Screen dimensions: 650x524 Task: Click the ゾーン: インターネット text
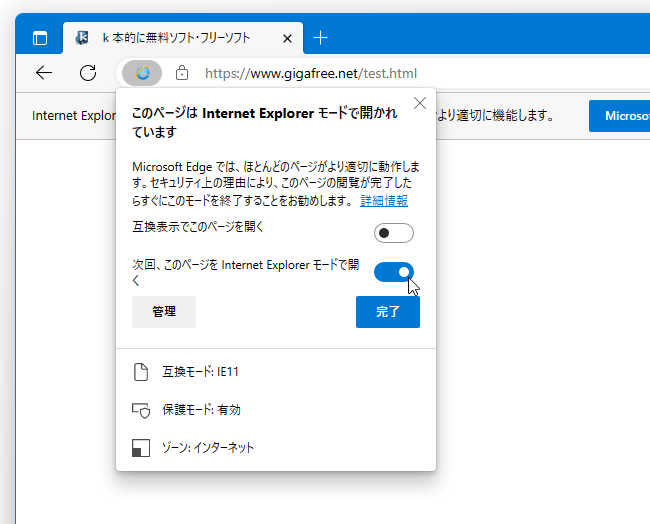pos(208,448)
